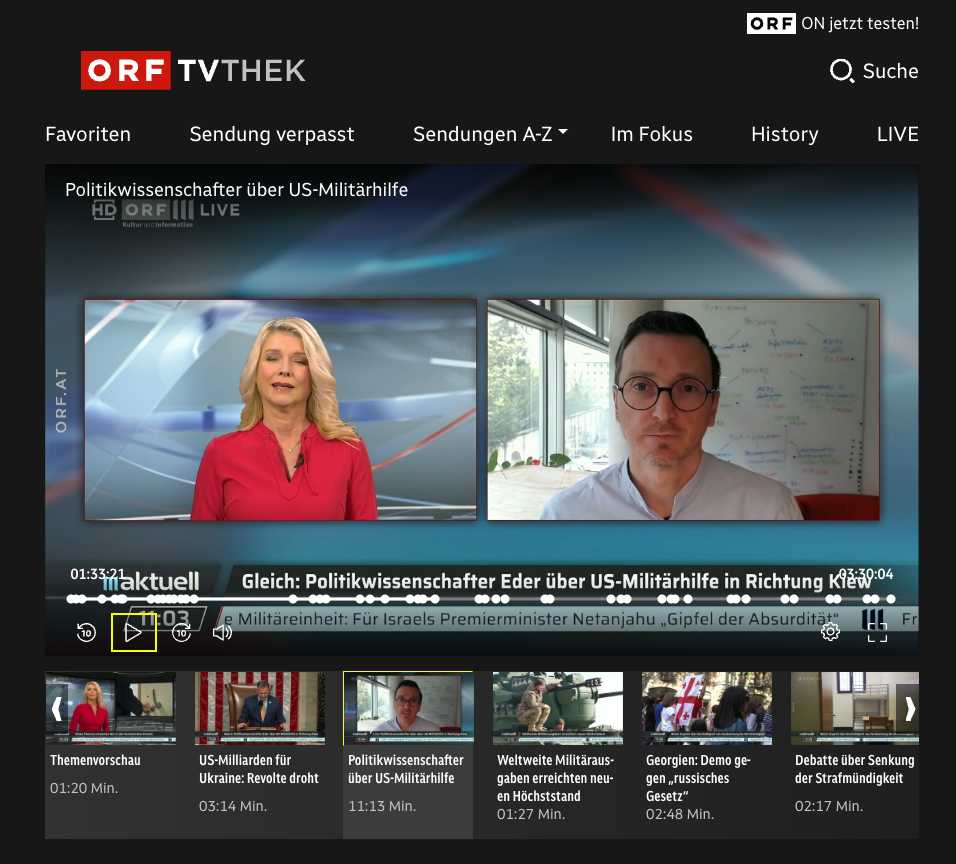
Task: Rewind the video 10 seconds
Action: pos(87,632)
